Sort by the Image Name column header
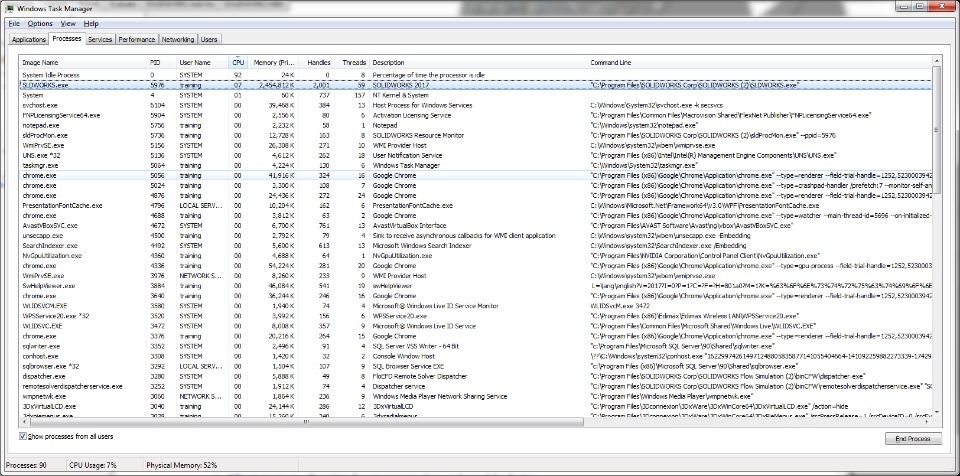Viewport: 960px width, 476px height. tap(41, 62)
